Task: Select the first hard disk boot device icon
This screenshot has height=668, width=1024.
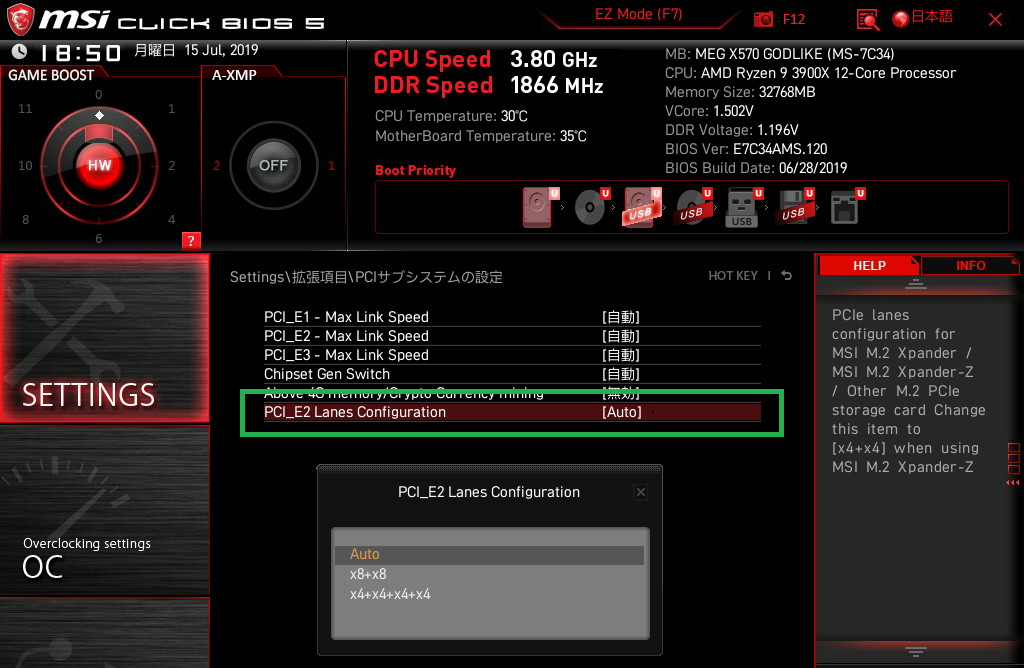Action: click(x=537, y=208)
